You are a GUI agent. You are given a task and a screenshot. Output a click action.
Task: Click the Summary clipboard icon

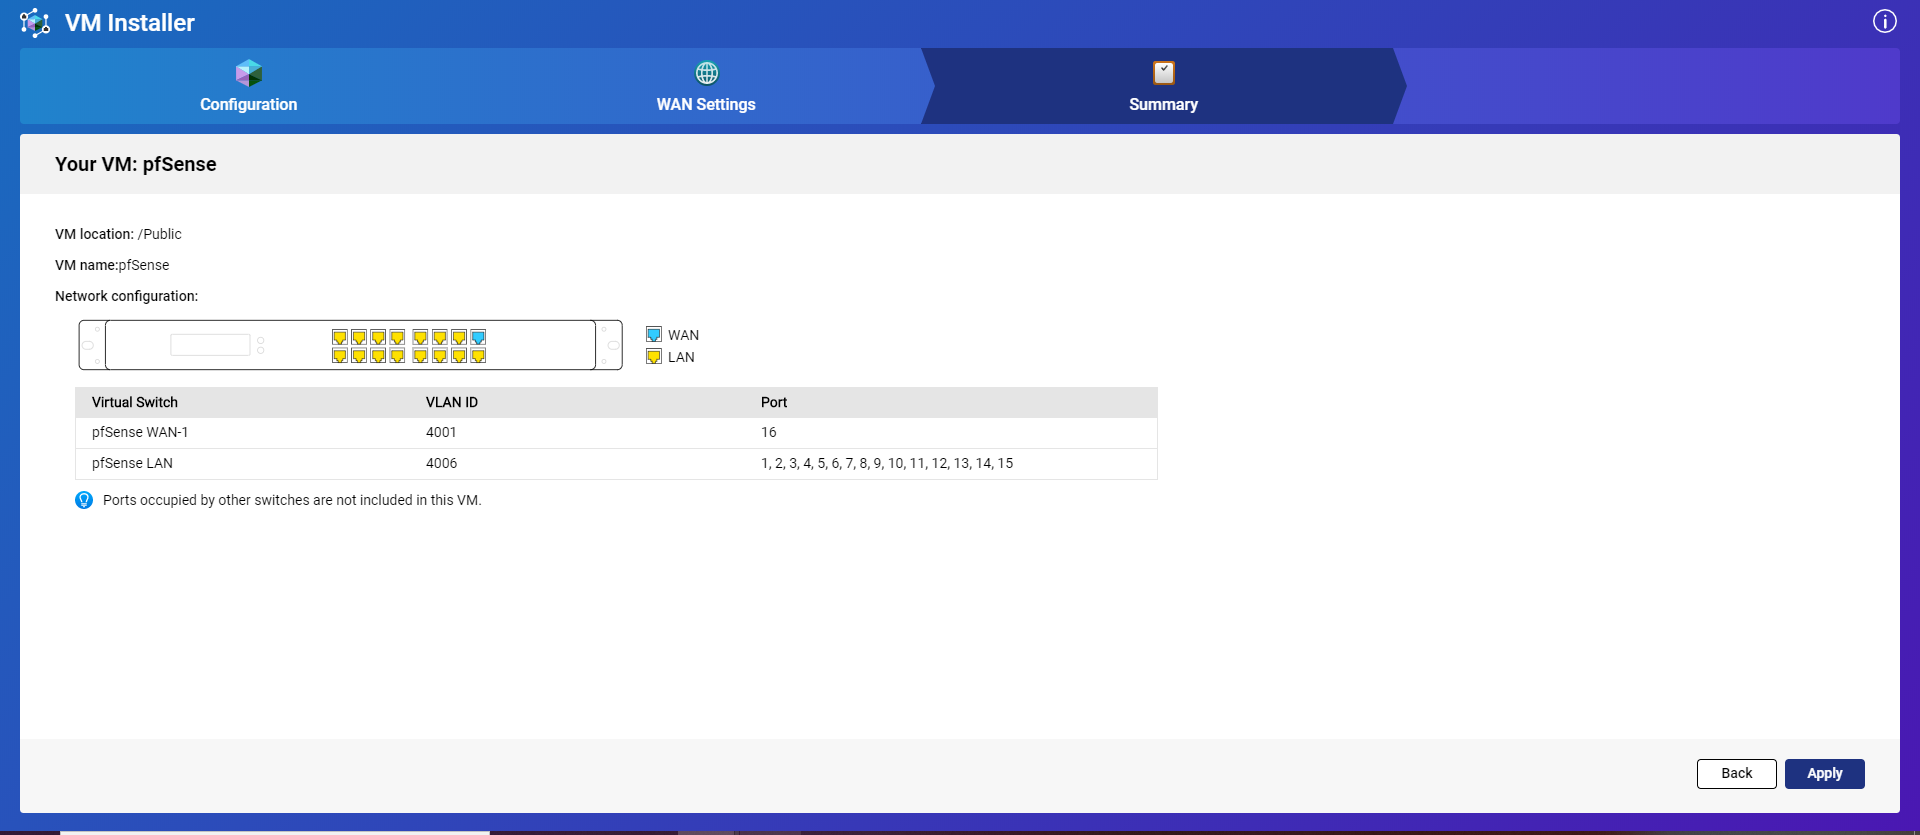(1163, 73)
